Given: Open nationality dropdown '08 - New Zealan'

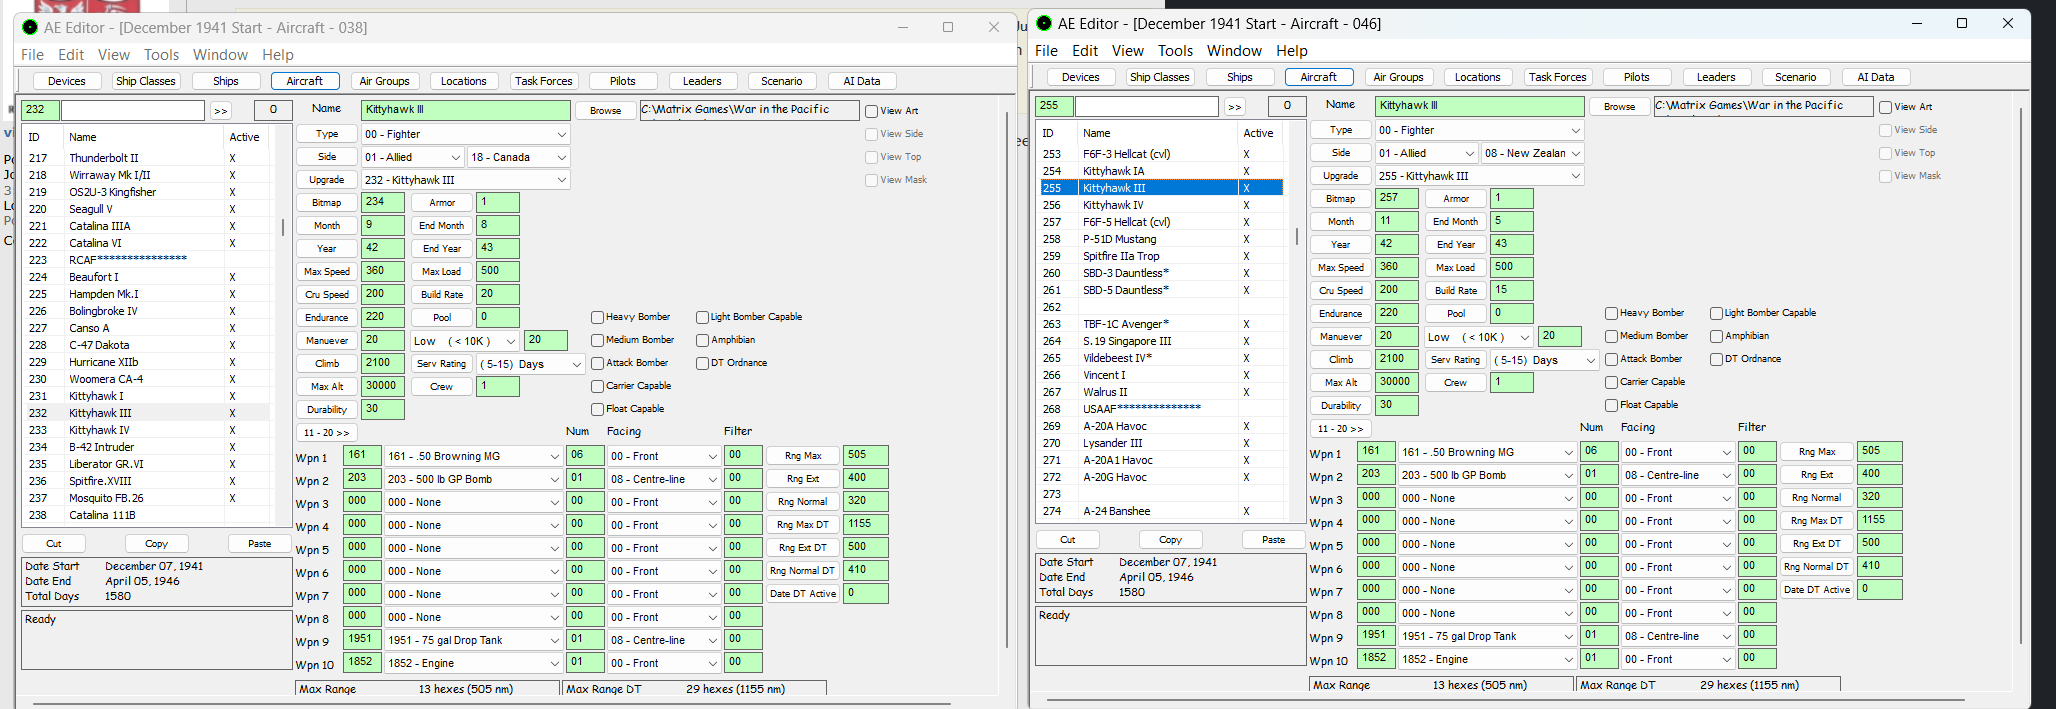Looking at the screenshot, I should [1532, 153].
